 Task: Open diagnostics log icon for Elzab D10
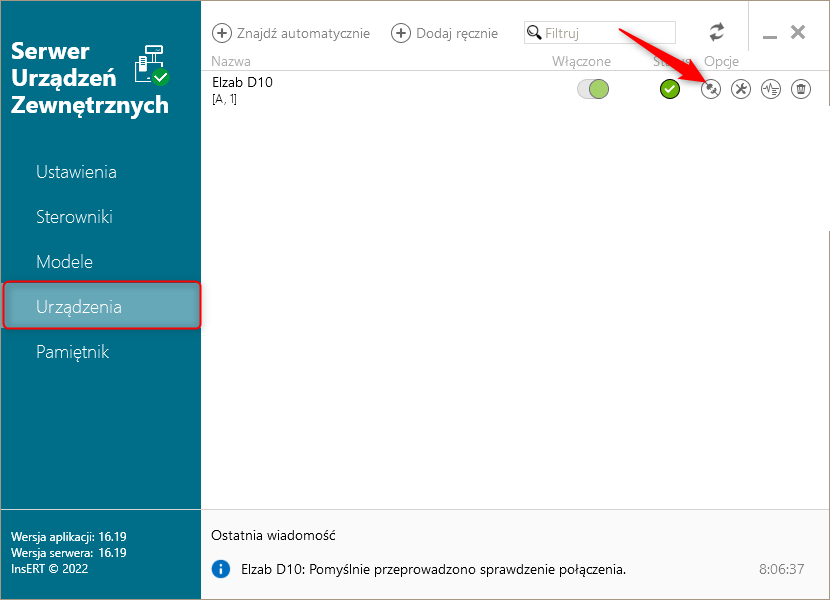(771, 89)
